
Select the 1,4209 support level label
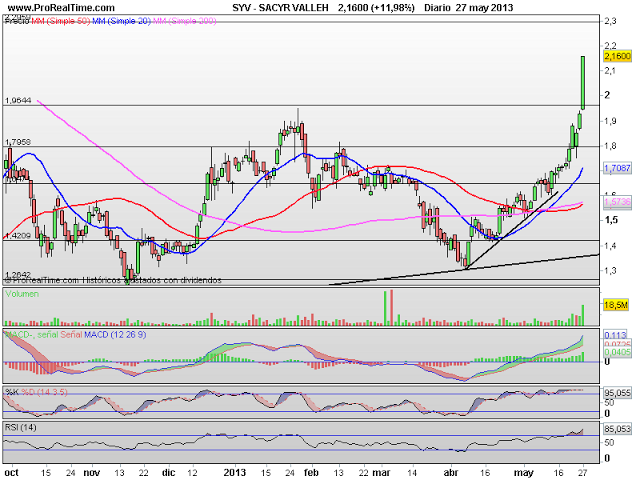tap(19, 236)
